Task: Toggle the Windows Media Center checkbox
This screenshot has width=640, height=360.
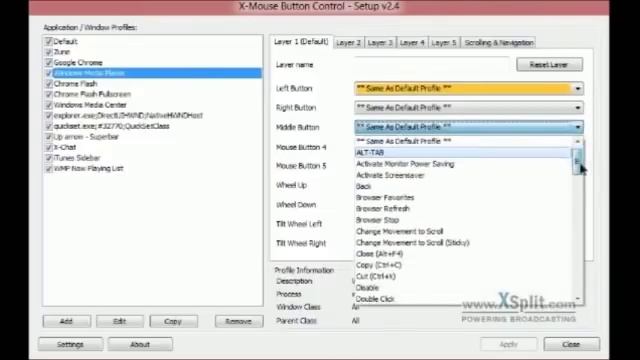Action: (x=49, y=105)
